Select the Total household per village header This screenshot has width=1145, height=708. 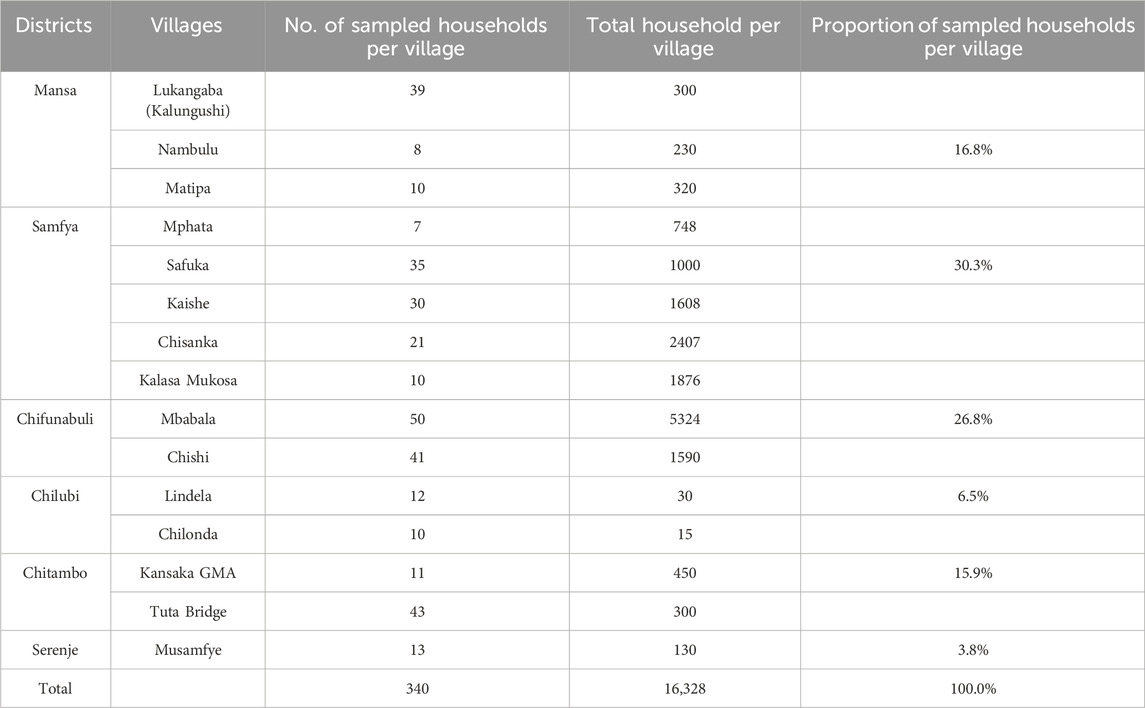pos(684,36)
